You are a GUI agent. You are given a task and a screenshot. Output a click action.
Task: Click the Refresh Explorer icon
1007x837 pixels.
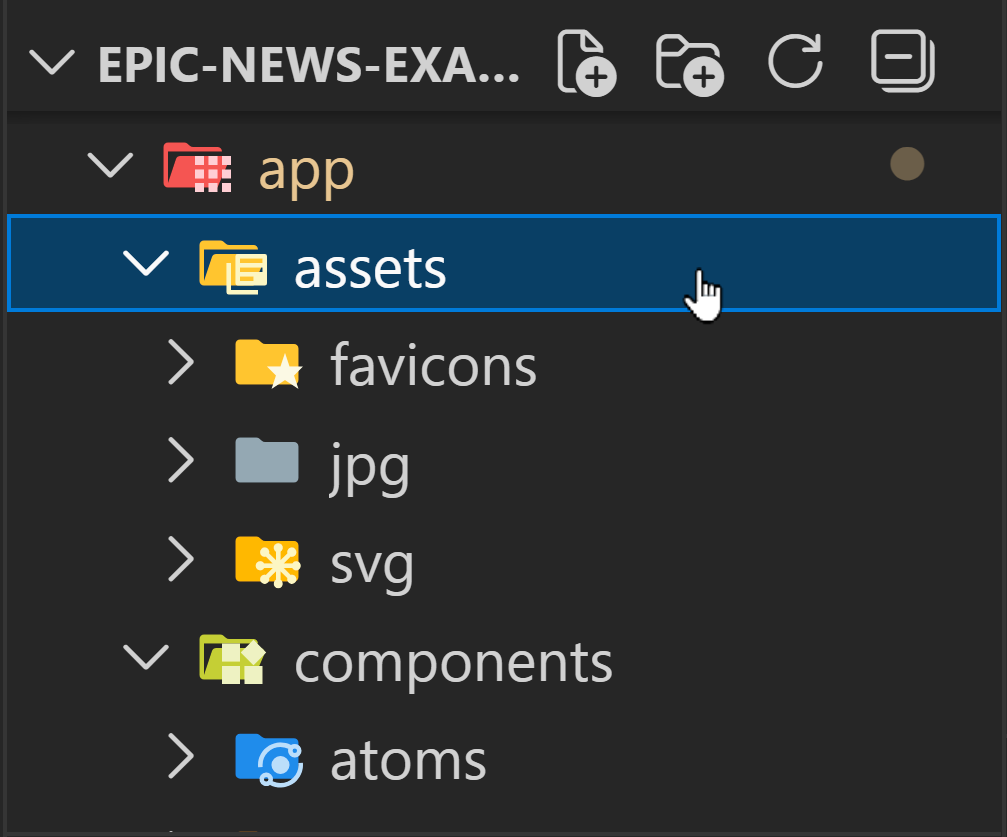coord(795,62)
